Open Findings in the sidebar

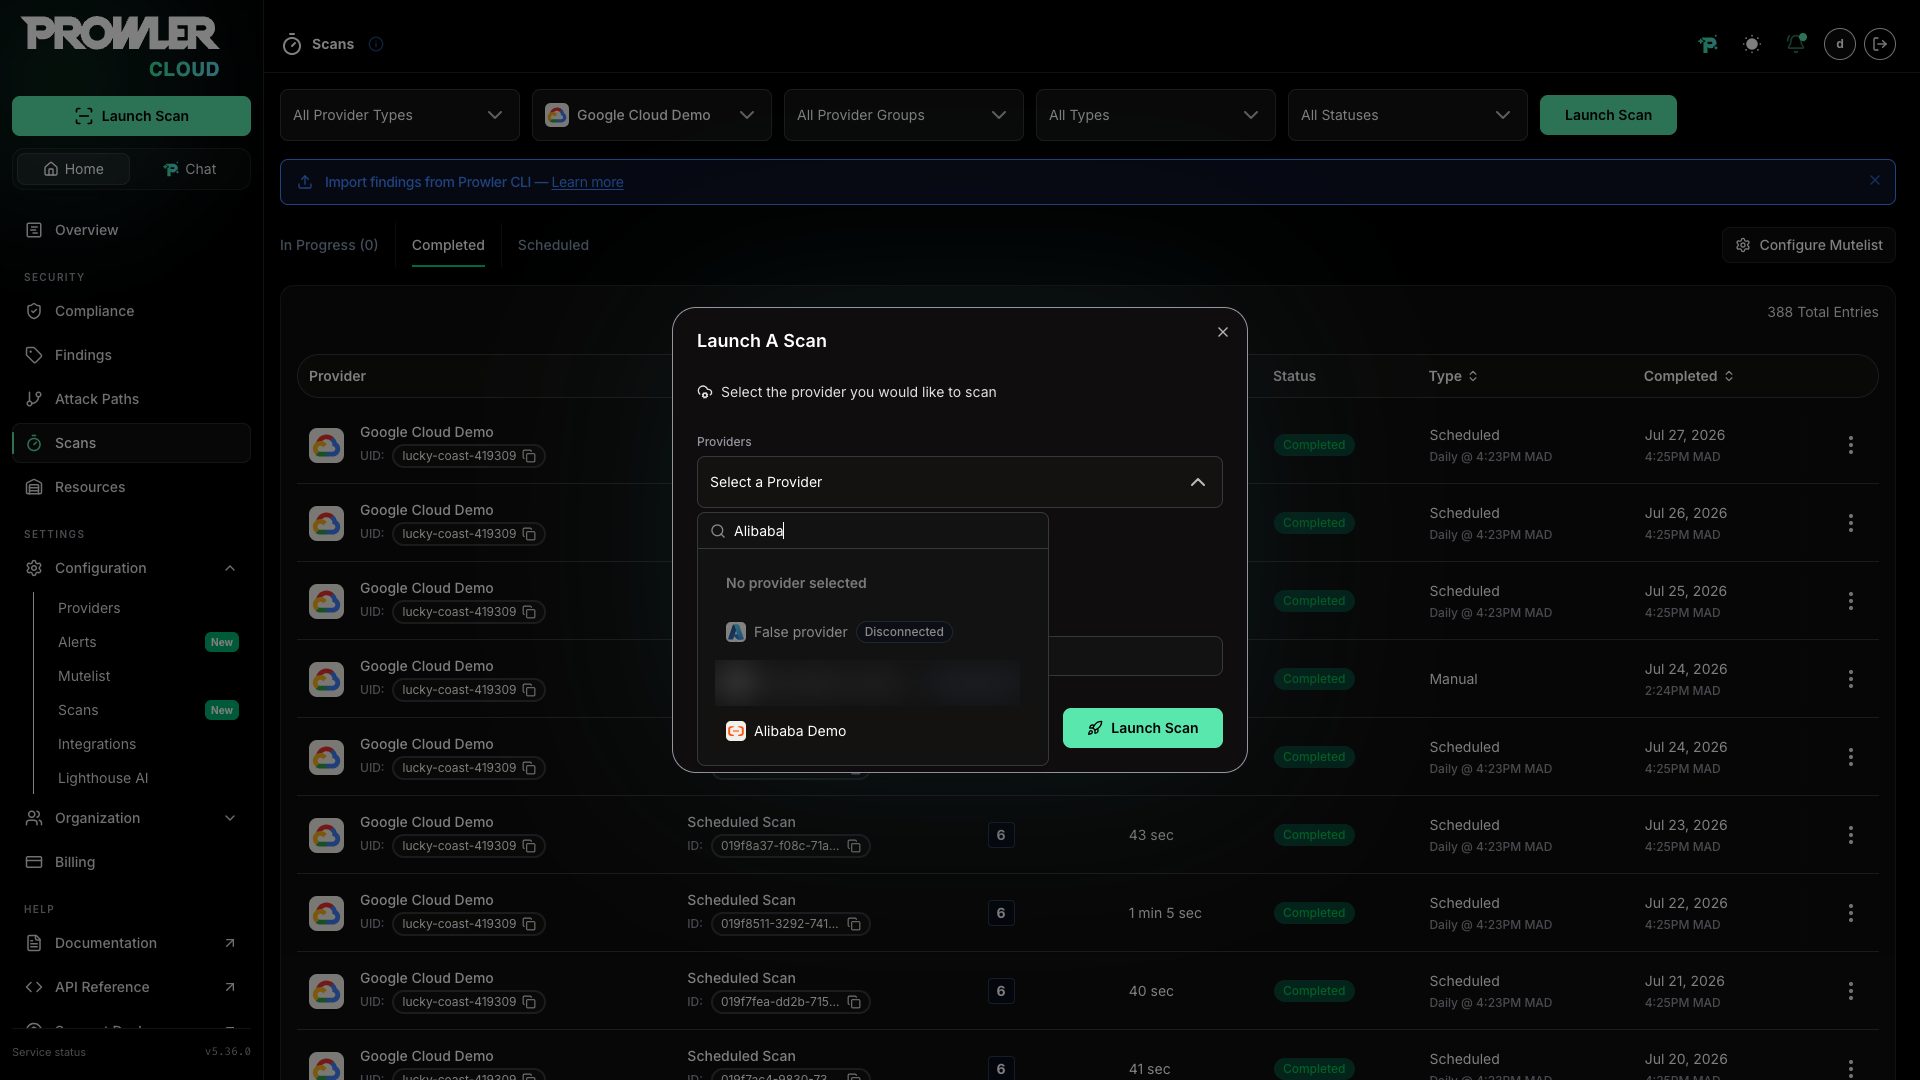pyautogui.click(x=131, y=355)
